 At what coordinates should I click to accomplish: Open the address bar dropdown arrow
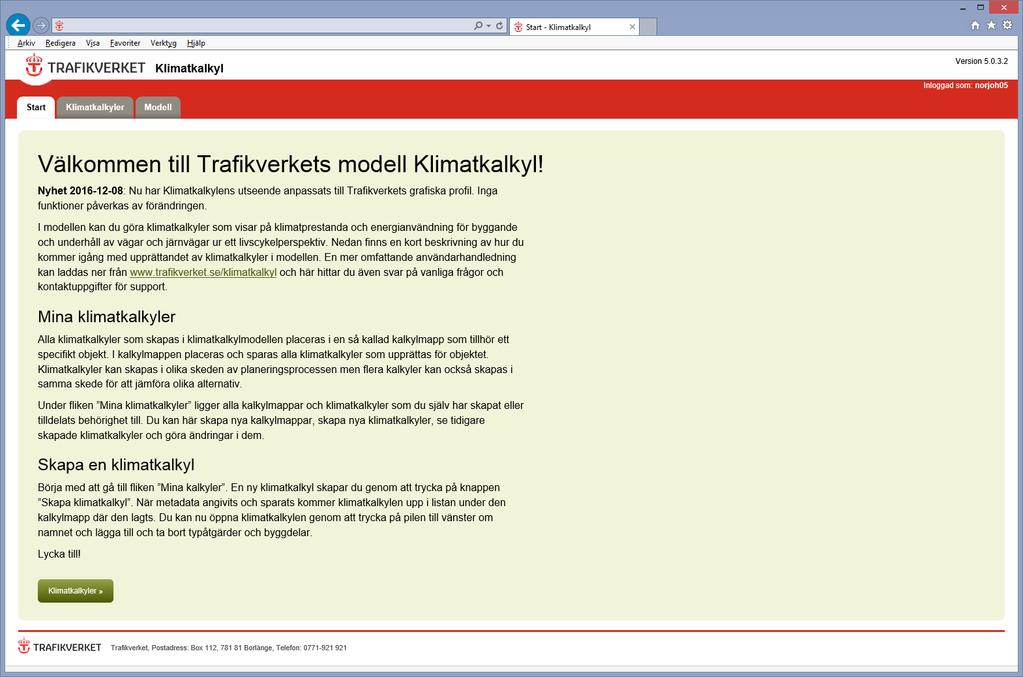(x=489, y=26)
